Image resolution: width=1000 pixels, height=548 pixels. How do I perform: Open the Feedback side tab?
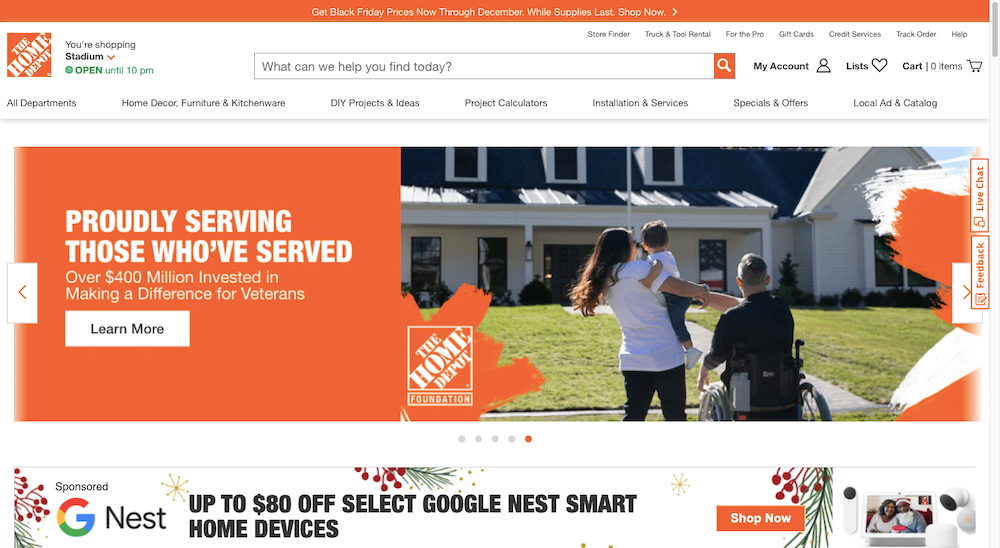[x=980, y=272]
